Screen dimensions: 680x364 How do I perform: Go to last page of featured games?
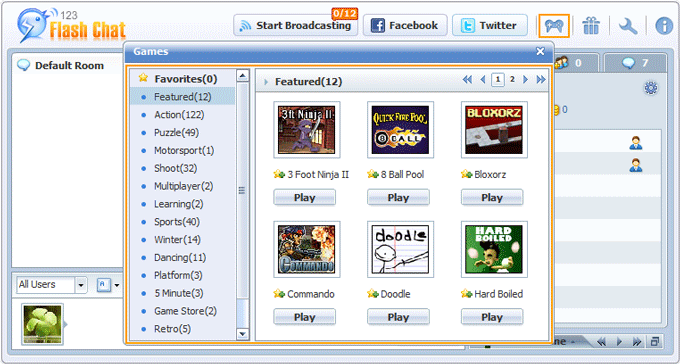point(541,79)
